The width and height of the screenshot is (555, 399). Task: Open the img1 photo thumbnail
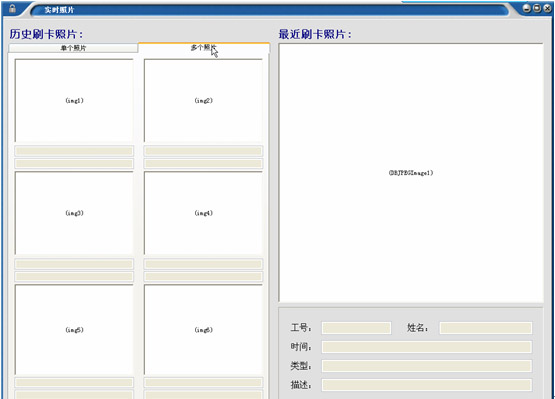point(74,101)
